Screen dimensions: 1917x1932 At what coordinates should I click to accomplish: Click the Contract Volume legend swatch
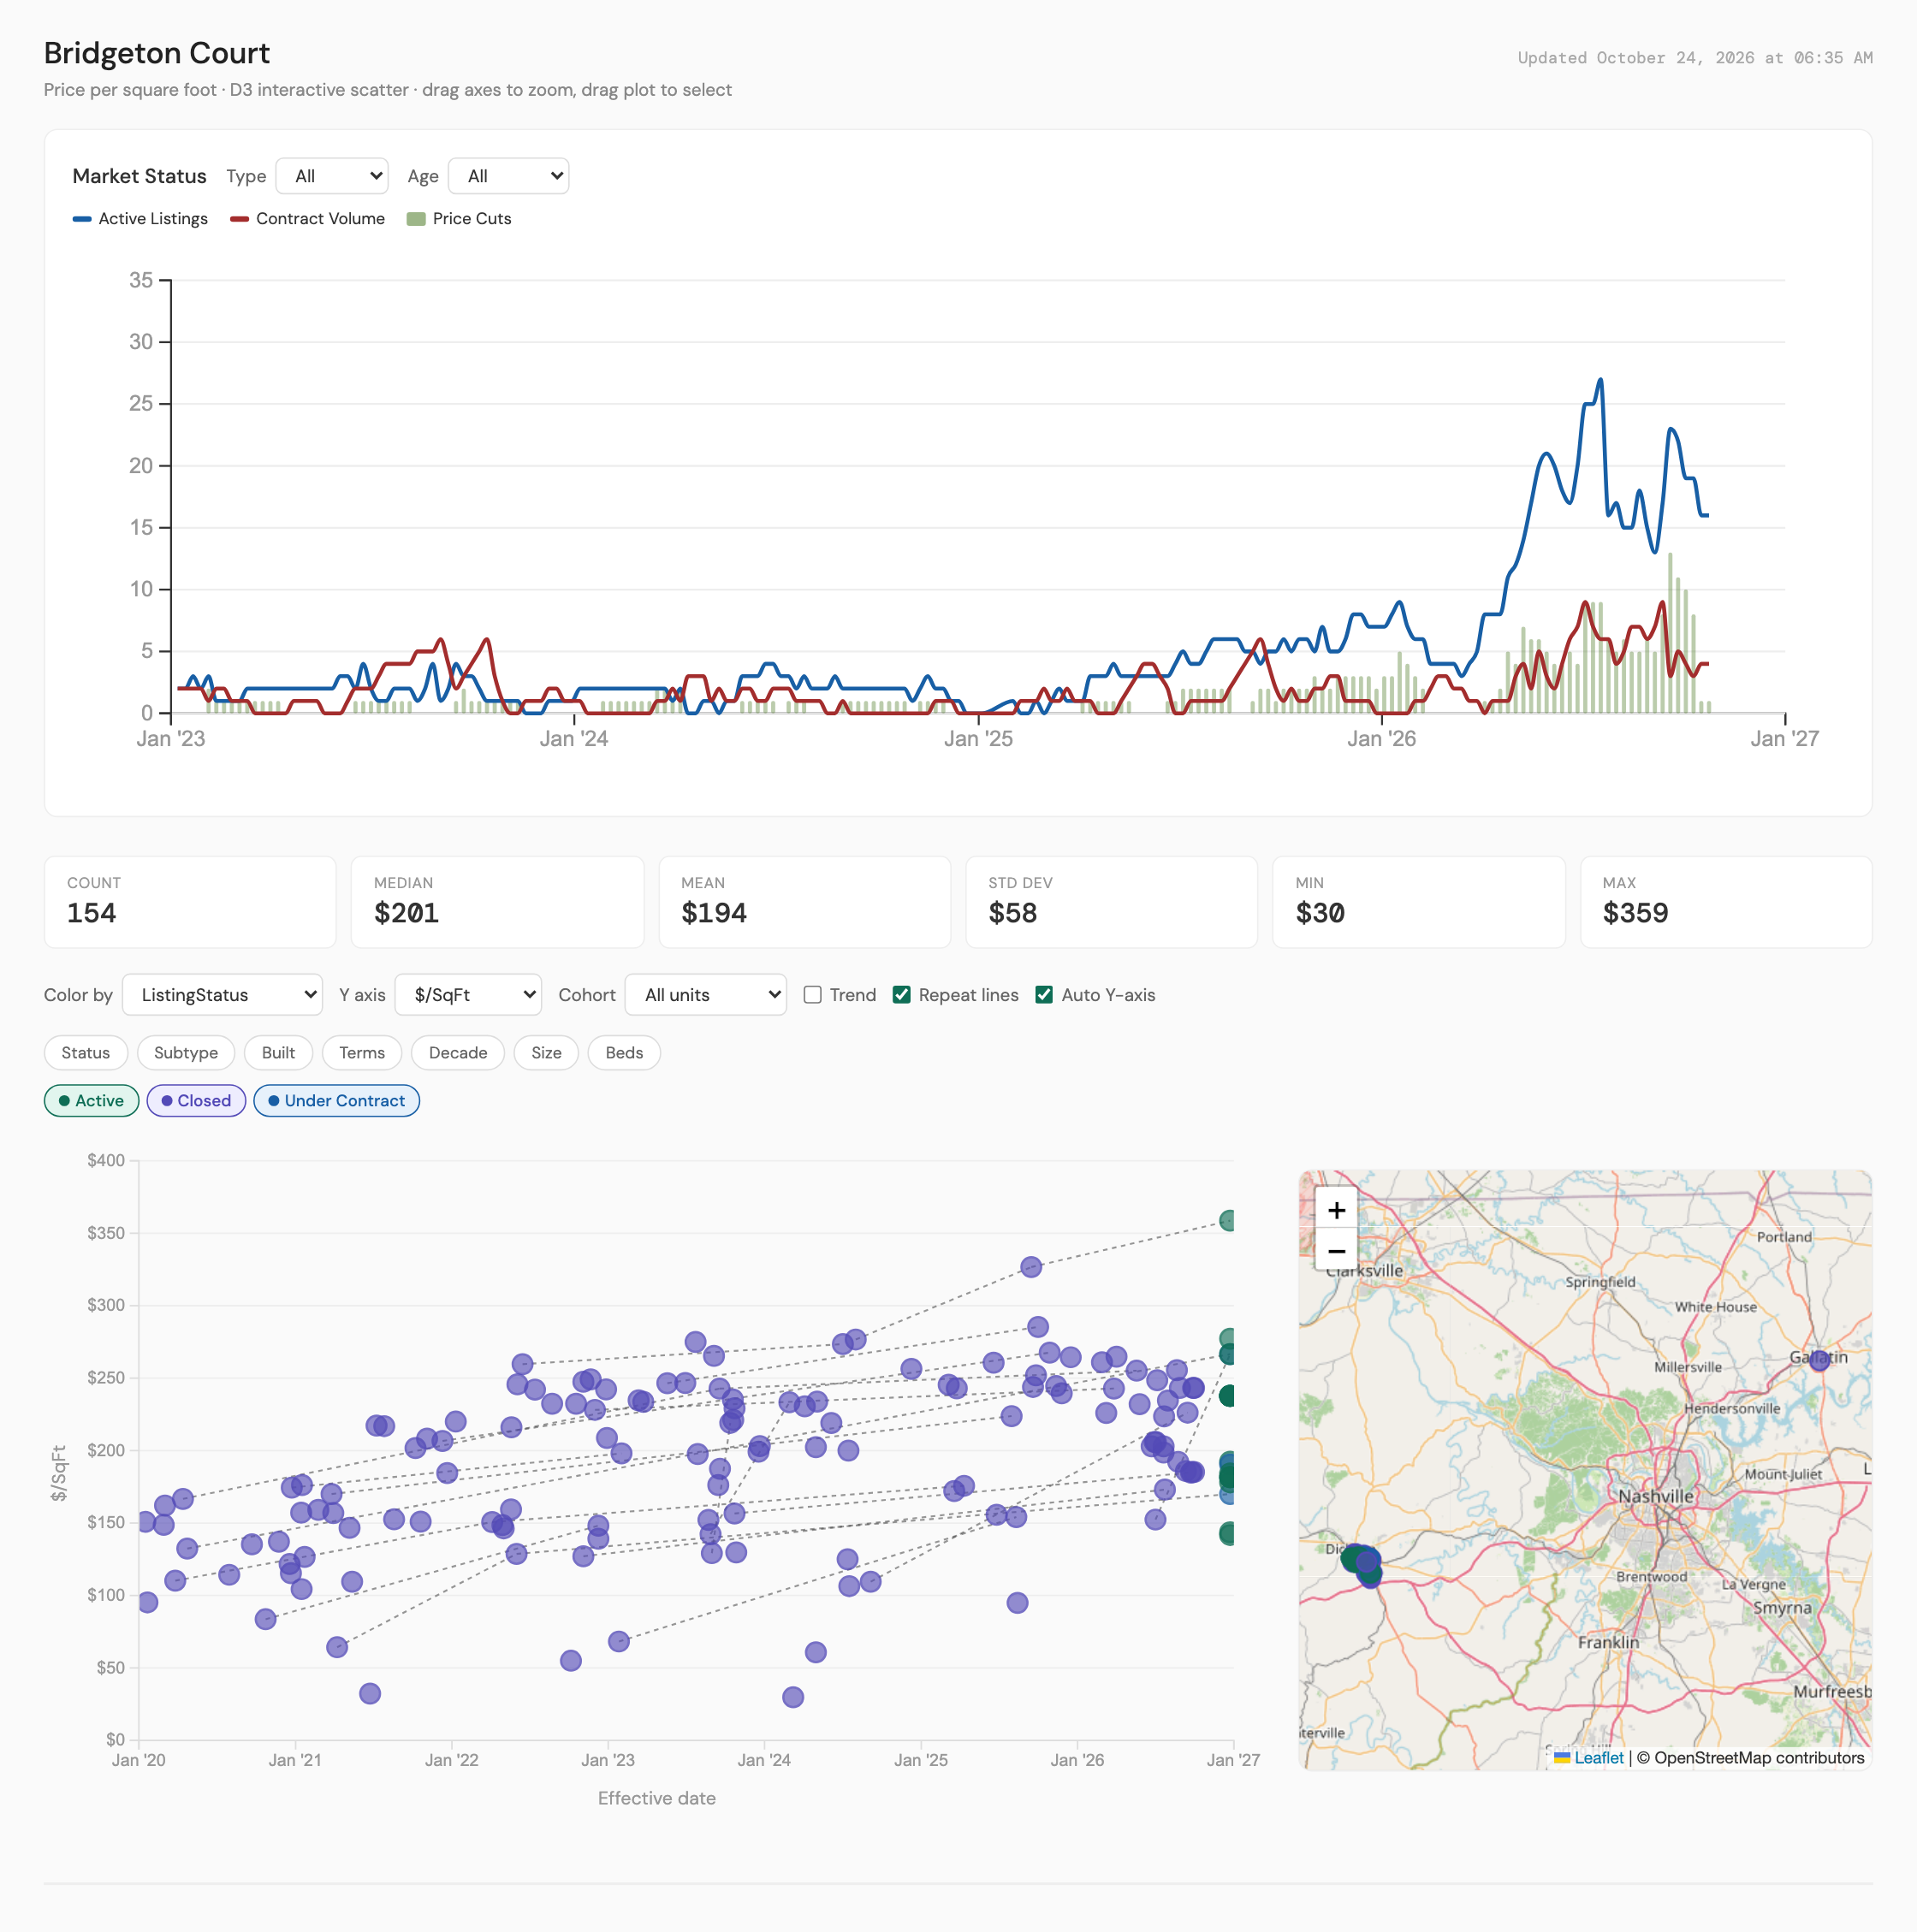coord(239,219)
